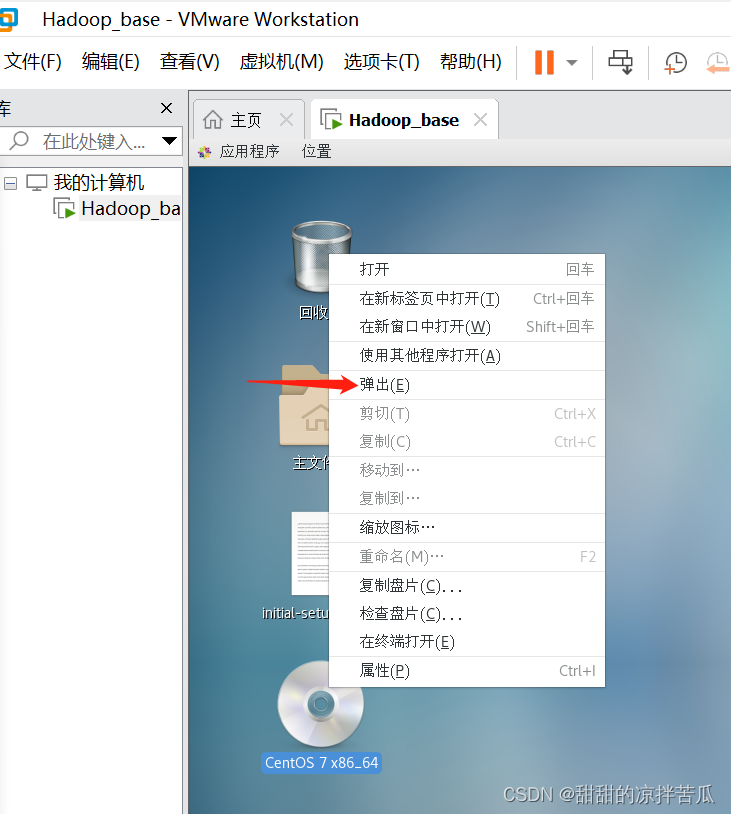
Task: Open the 帮助(H) menu
Action: 471,62
